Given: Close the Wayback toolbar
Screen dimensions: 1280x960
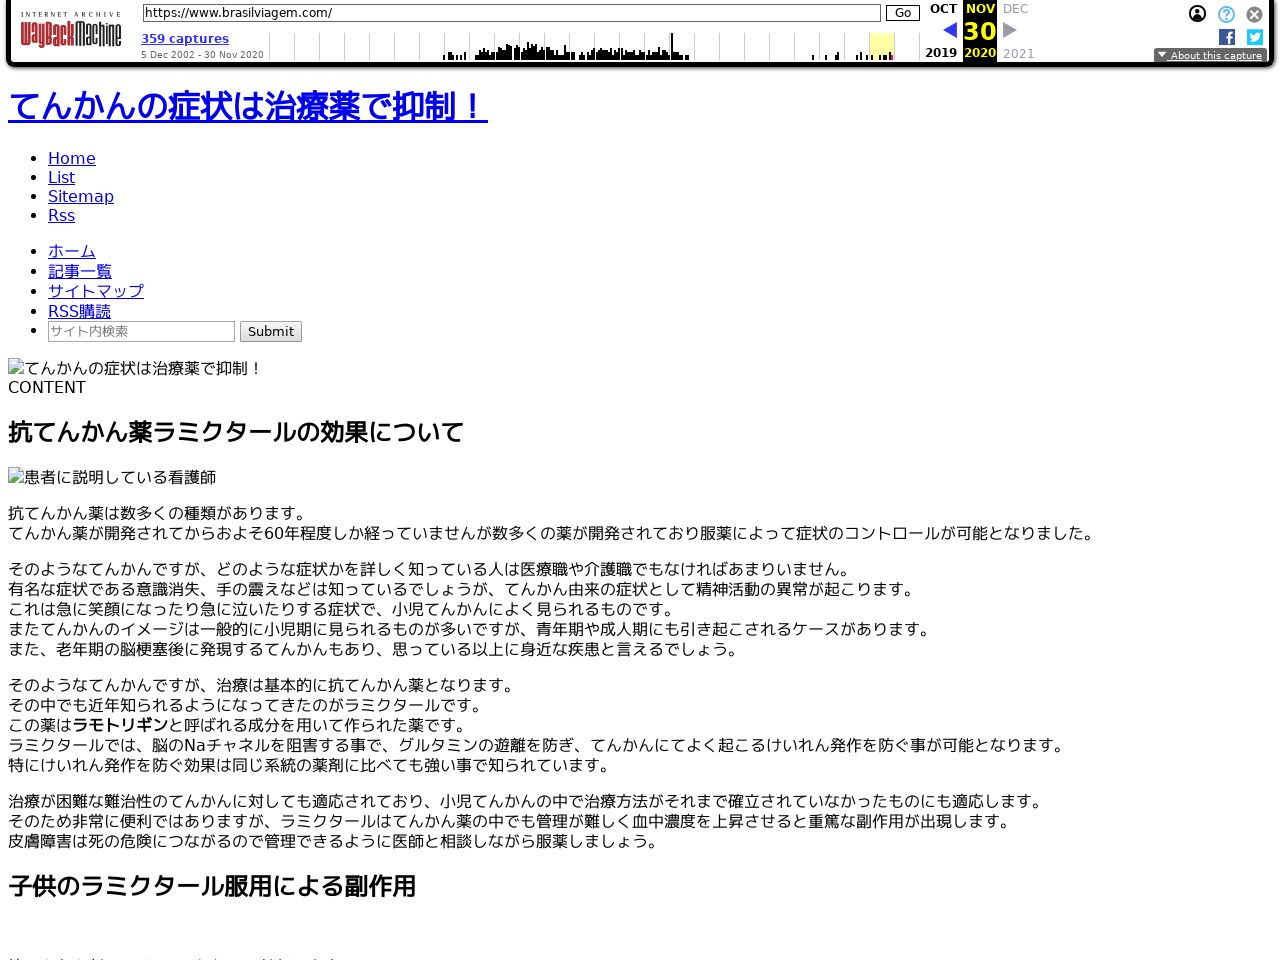Looking at the screenshot, I should pyautogui.click(x=1254, y=14).
